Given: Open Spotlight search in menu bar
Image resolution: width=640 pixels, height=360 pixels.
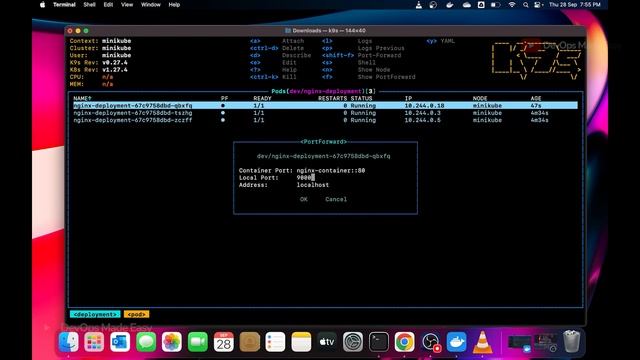Looking at the screenshot, I should [526, 5].
